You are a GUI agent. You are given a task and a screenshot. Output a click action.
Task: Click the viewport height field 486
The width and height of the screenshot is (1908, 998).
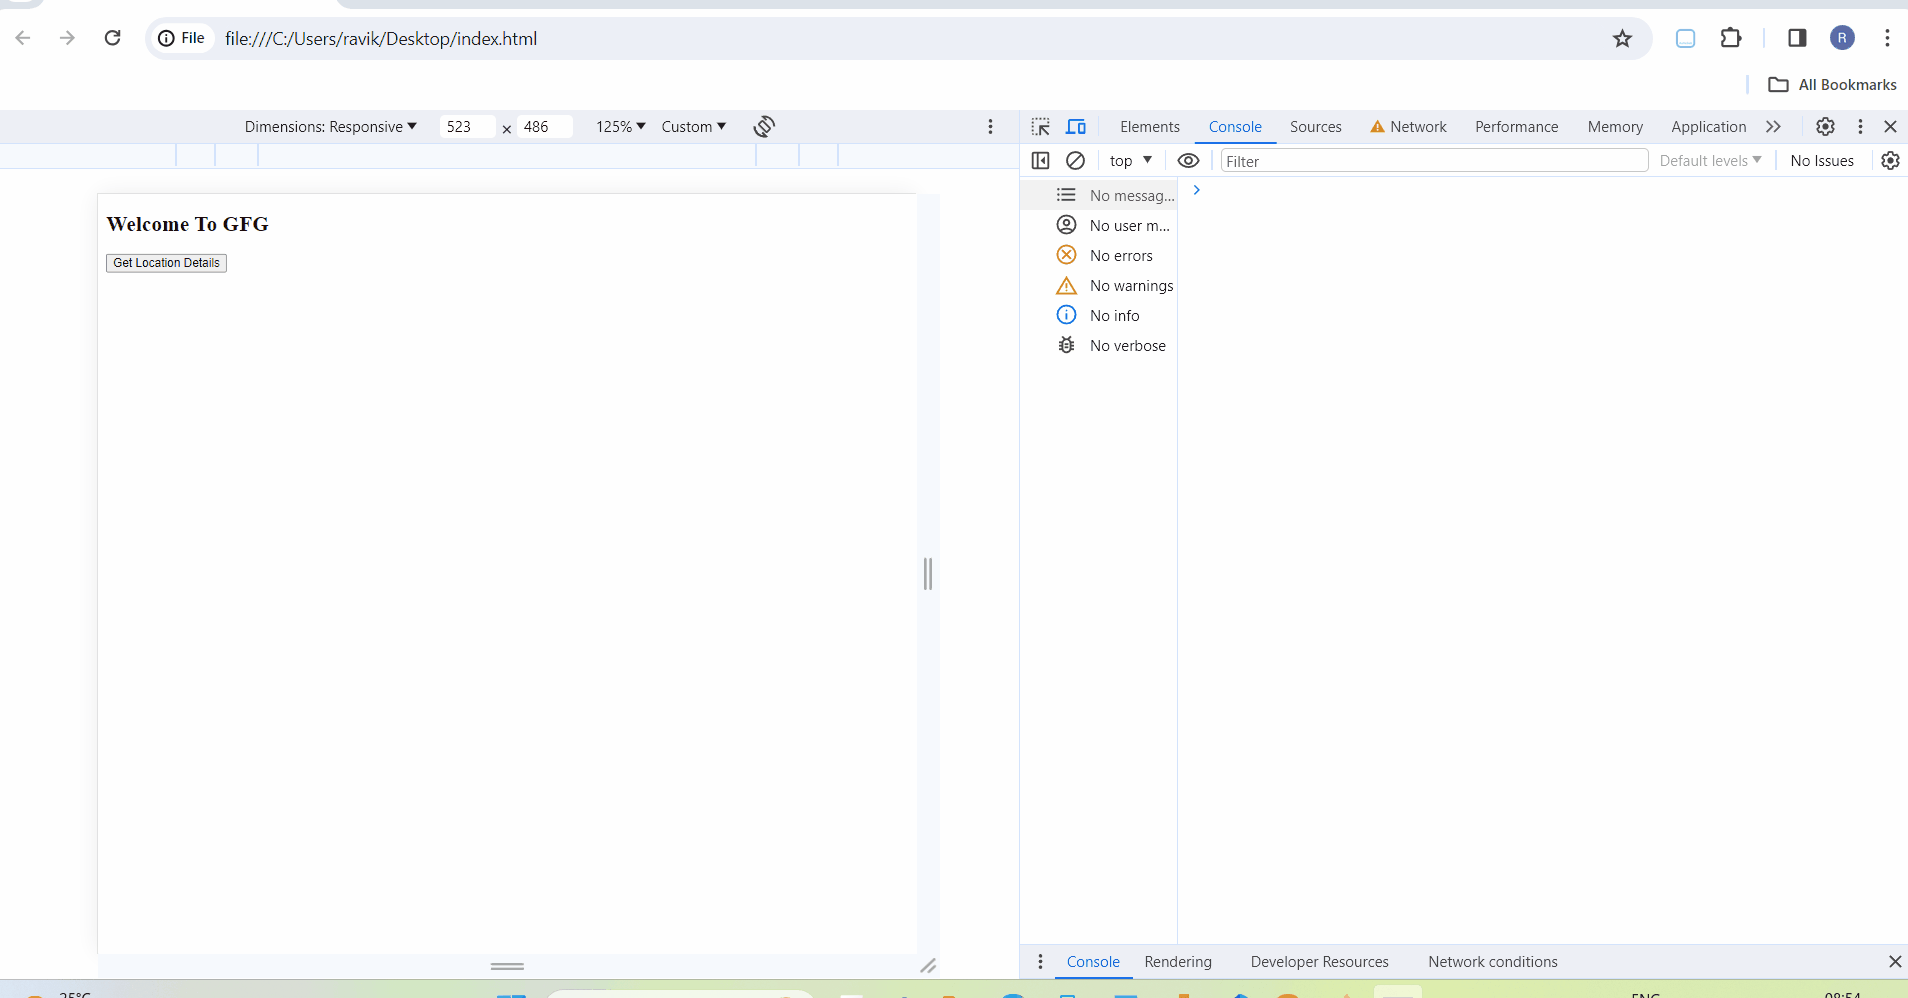point(545,127)
